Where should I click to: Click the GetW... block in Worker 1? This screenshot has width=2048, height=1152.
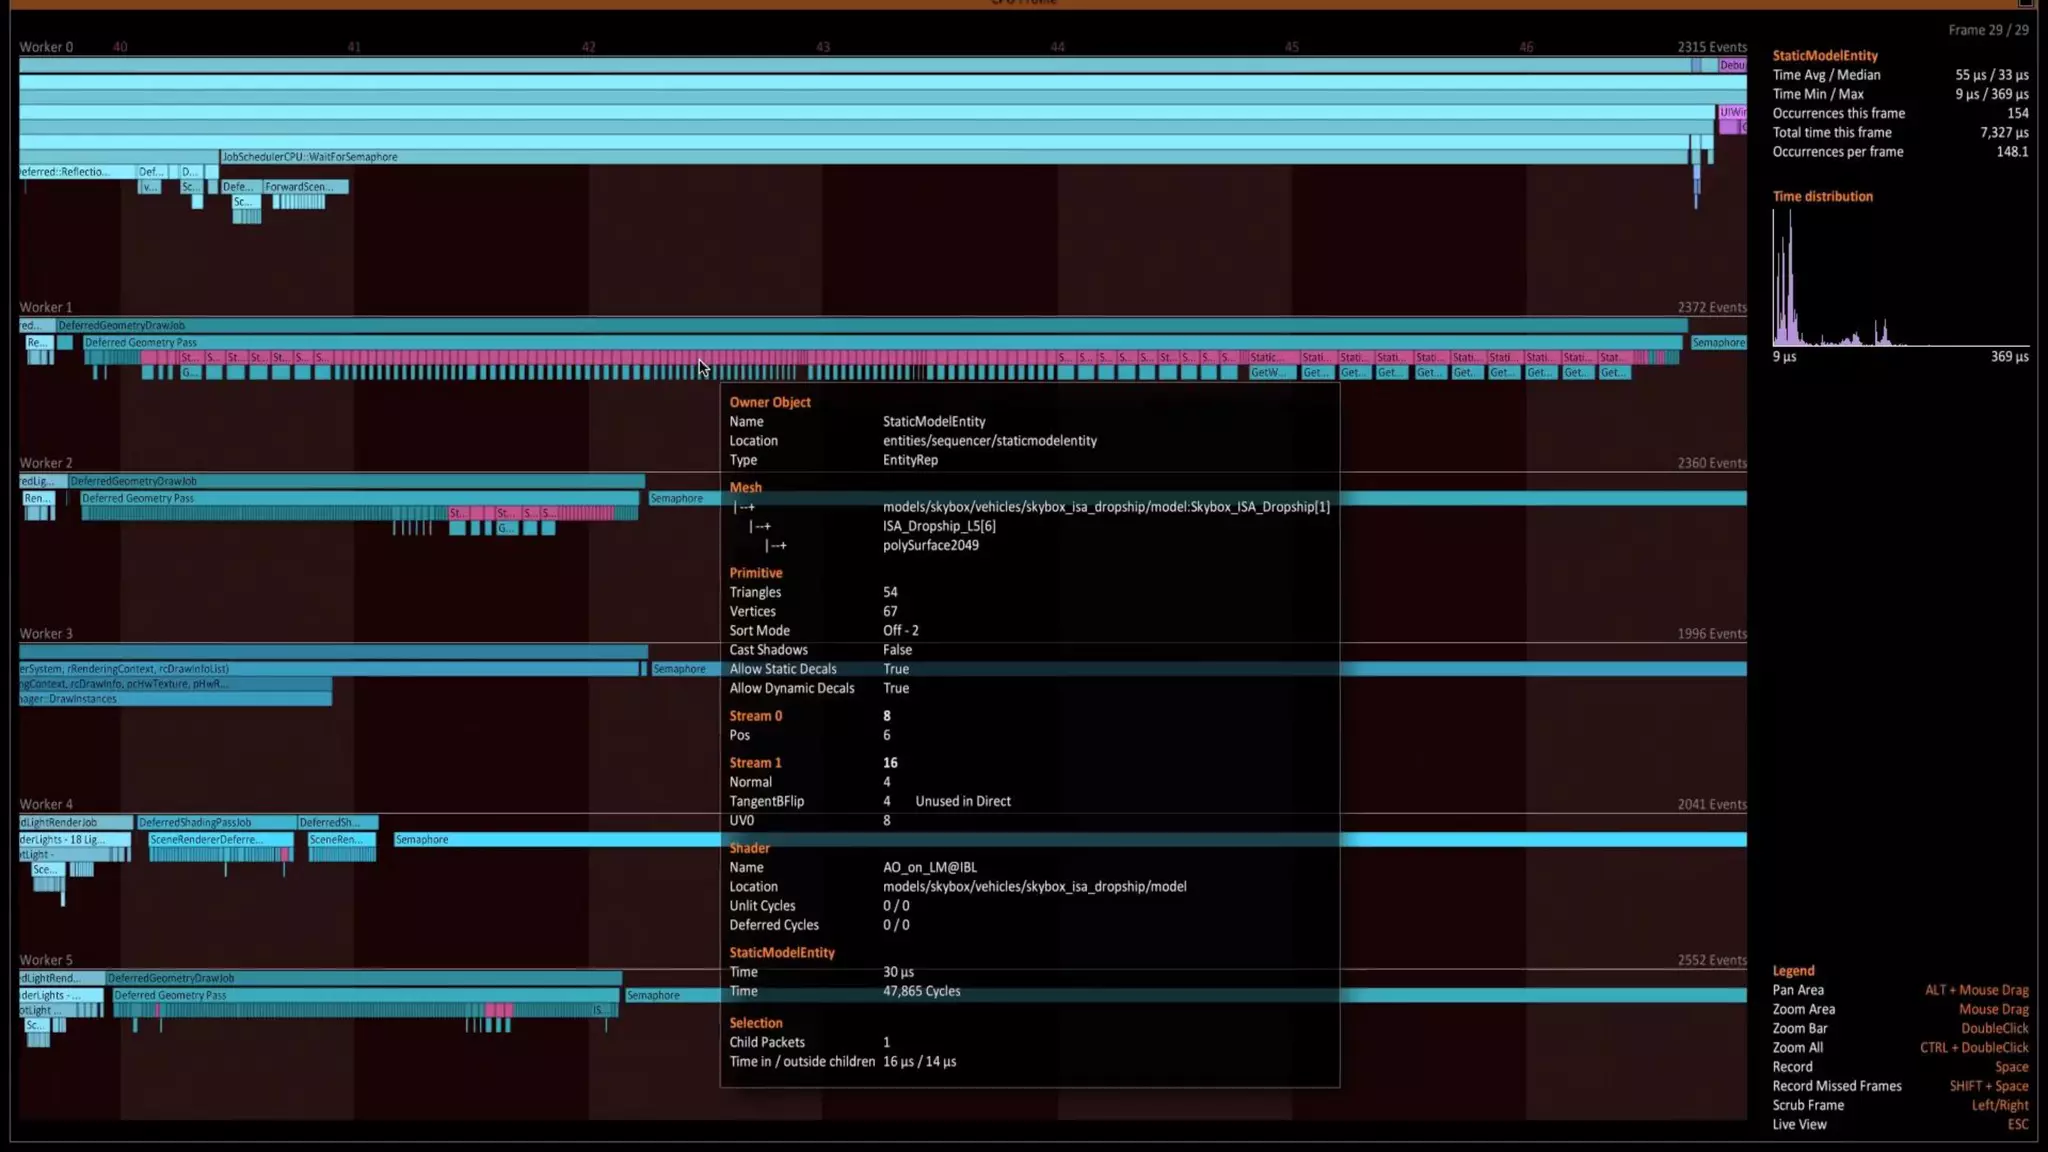pos(1268,373)
